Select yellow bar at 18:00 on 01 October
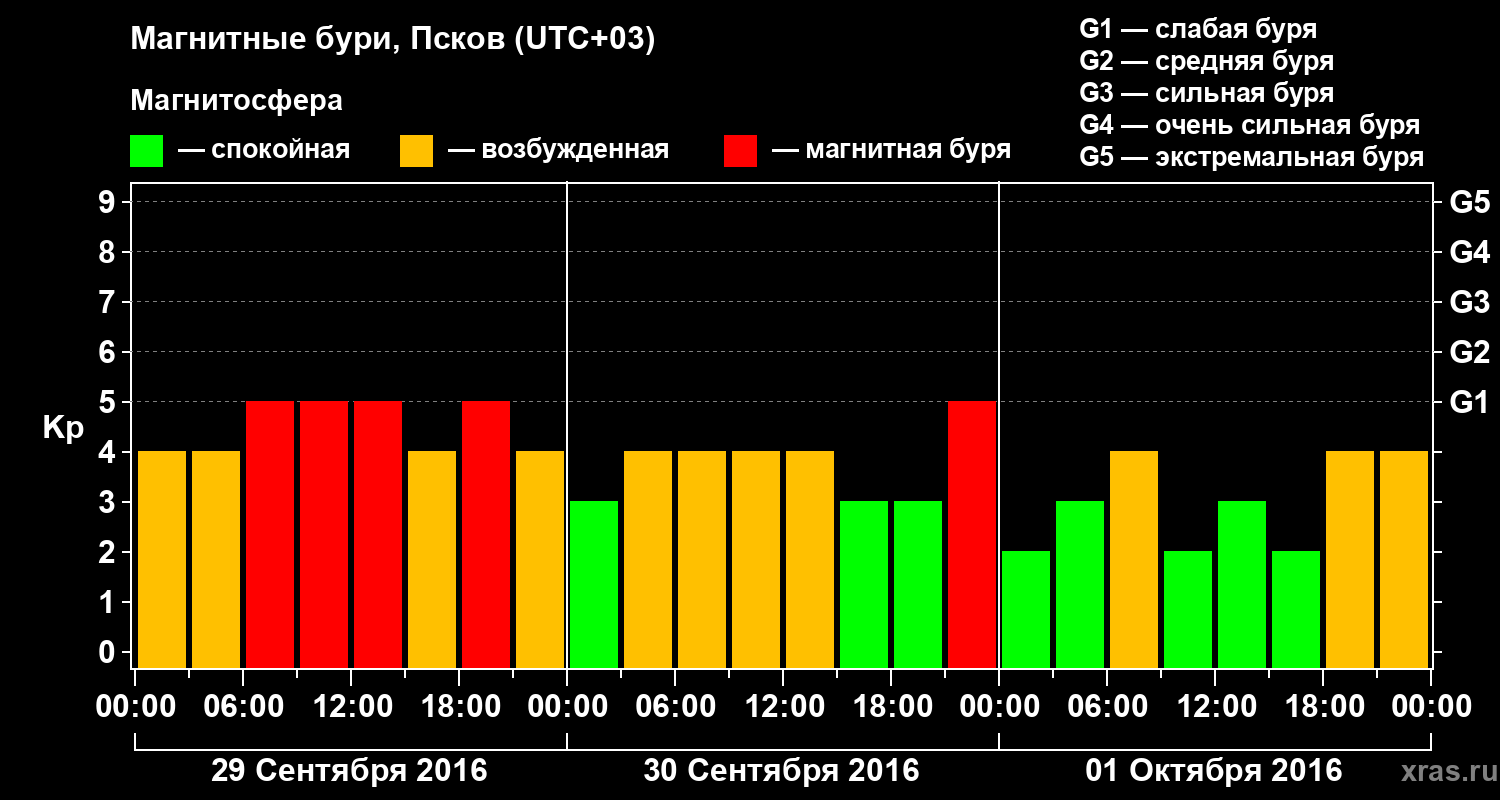The height and width of the screenshot is (800, 1500). click(x=1350, y=560)
